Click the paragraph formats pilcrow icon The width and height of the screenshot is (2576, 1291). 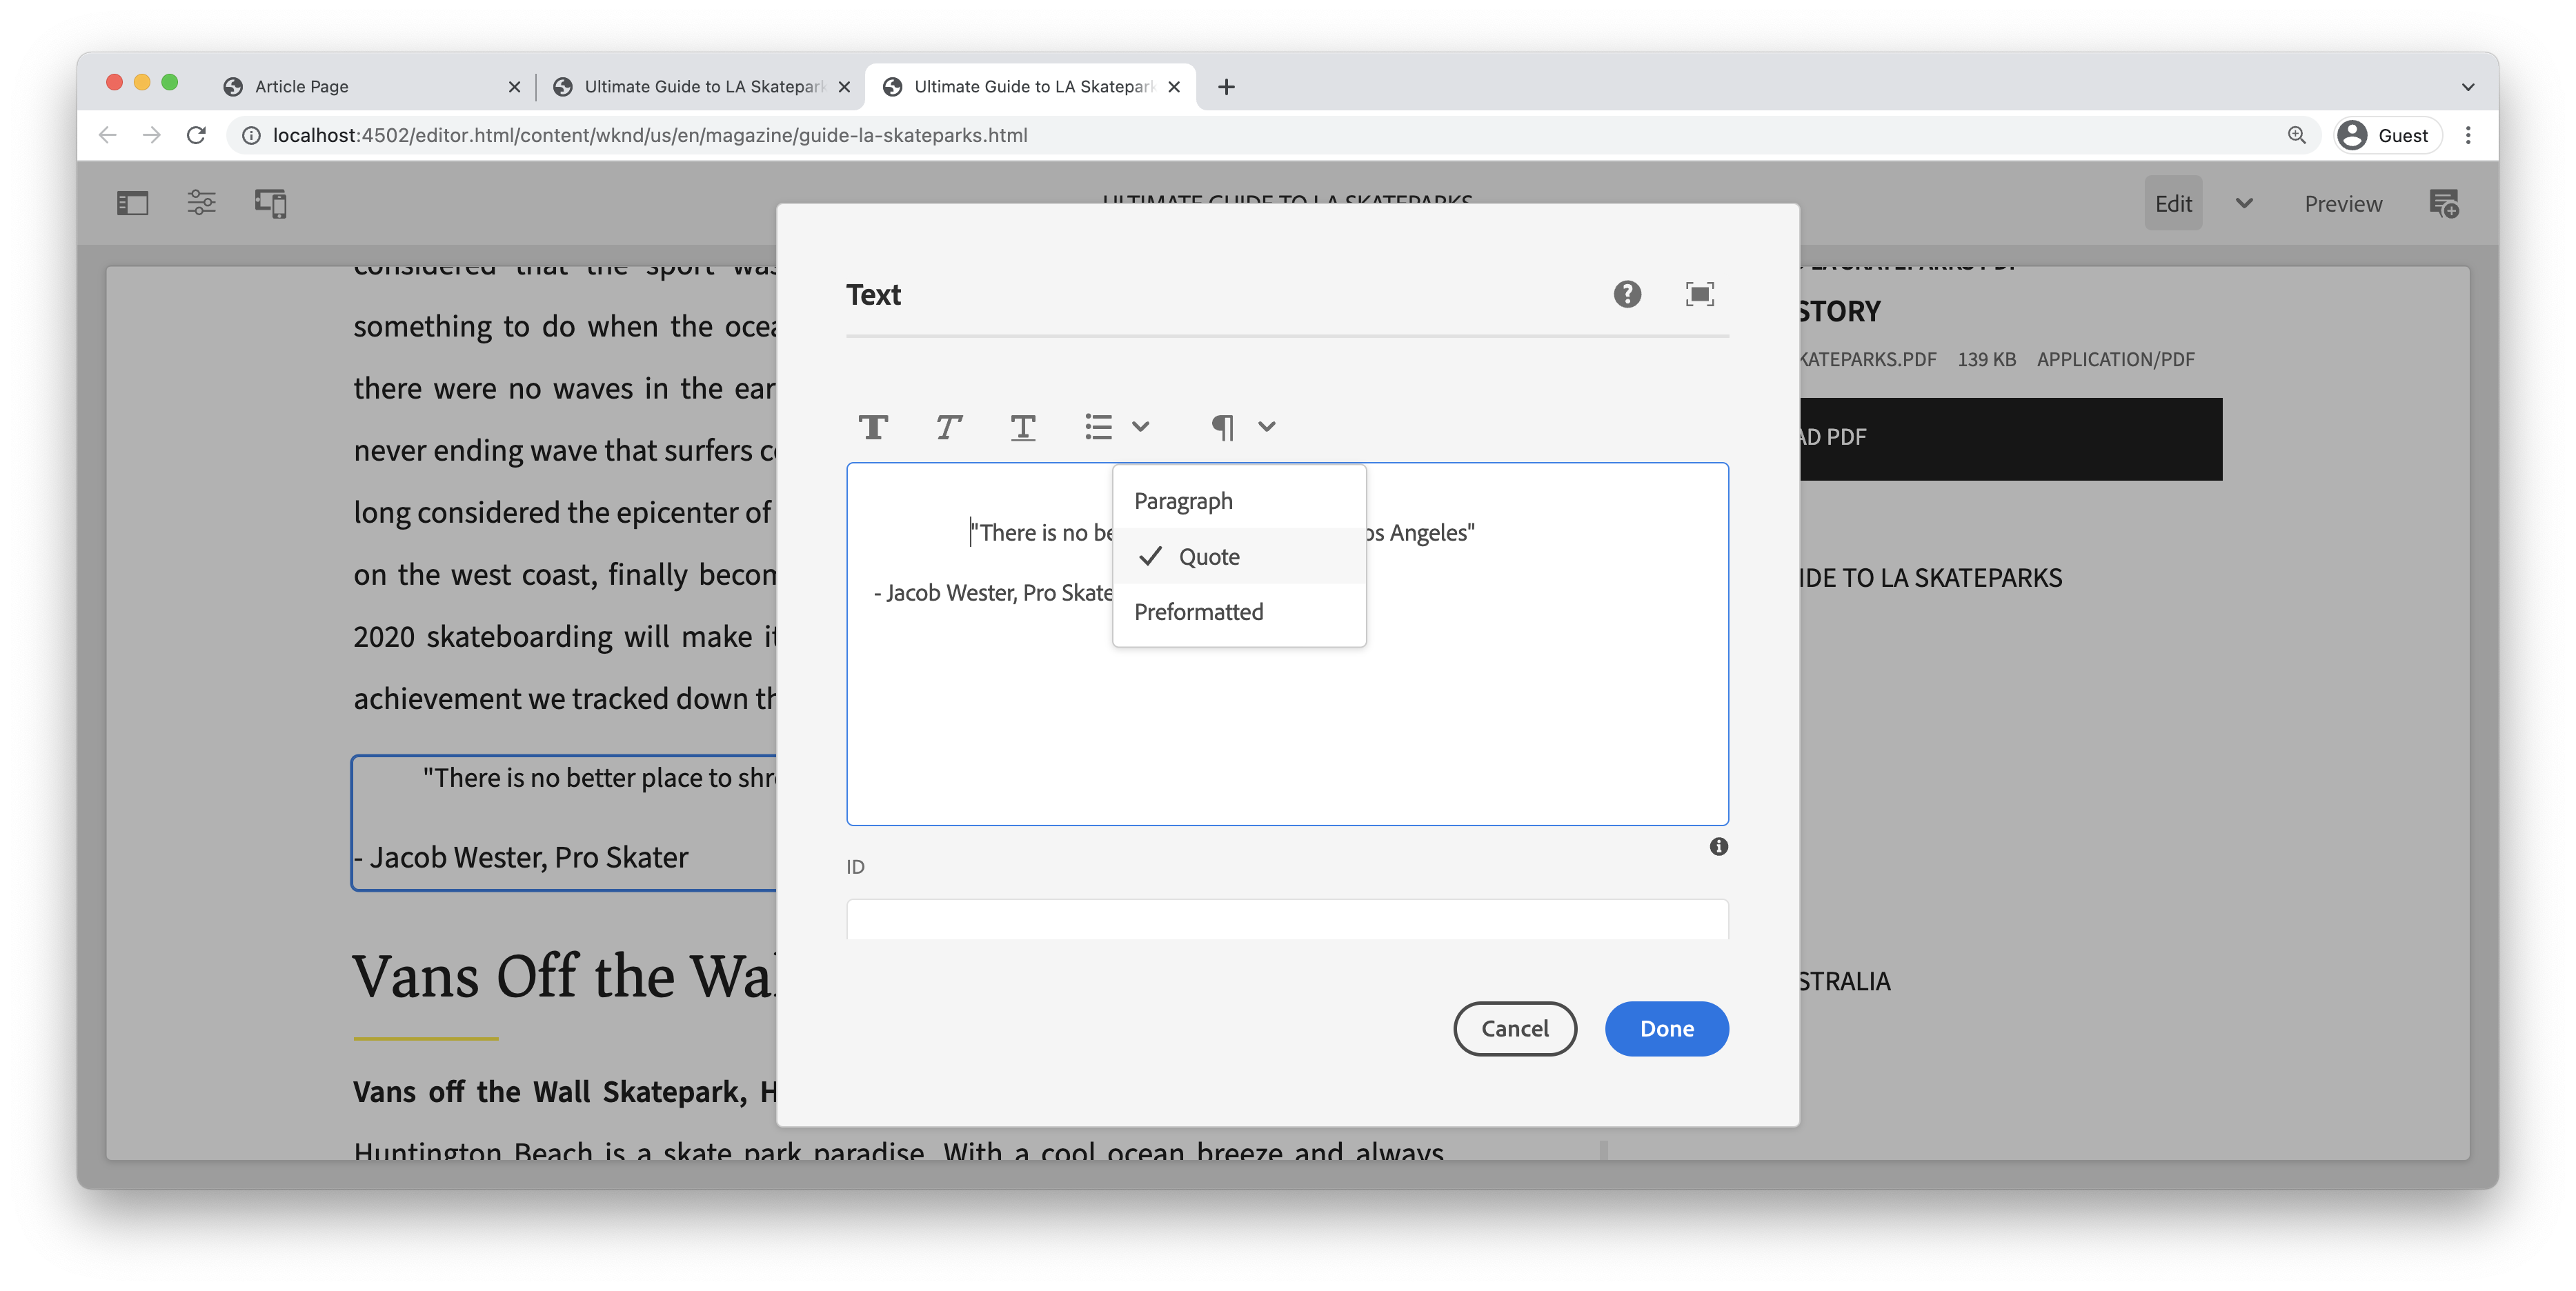click(1222, 427)
